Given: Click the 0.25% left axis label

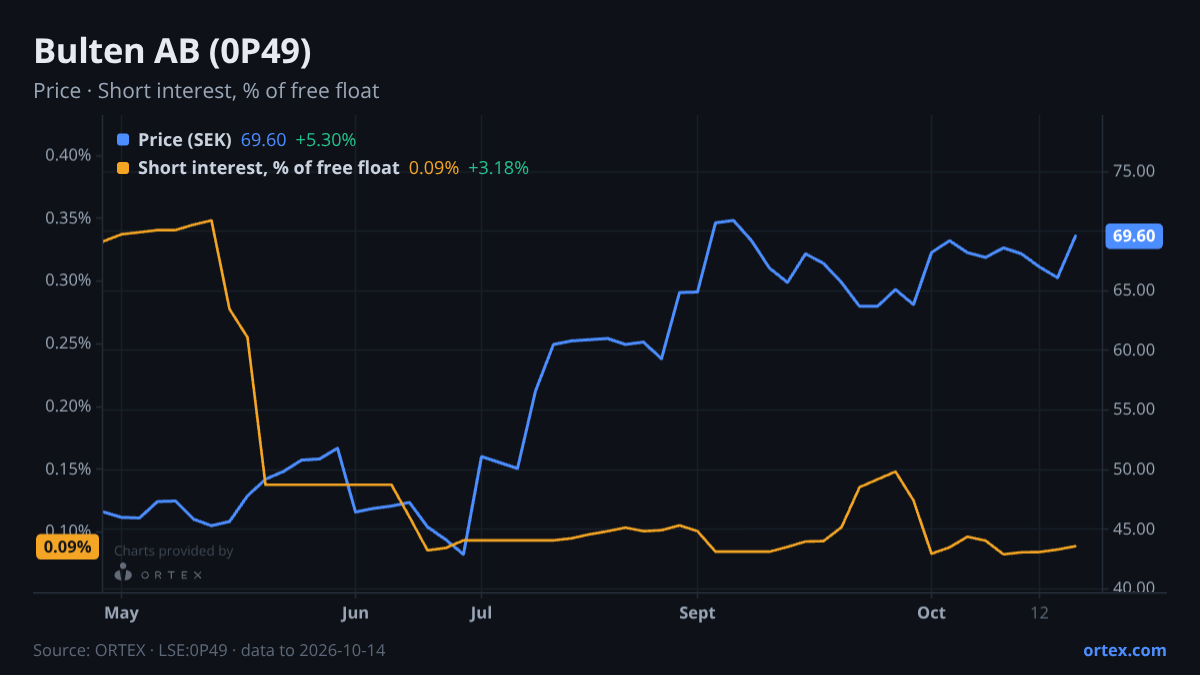Looking at the screenshot, I should coord(69,344).
